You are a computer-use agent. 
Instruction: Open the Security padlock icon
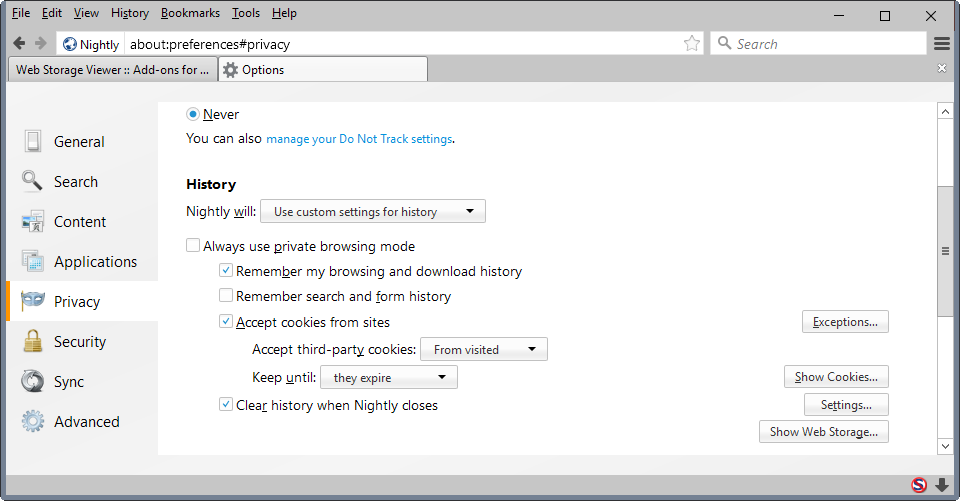coord(32,341)
